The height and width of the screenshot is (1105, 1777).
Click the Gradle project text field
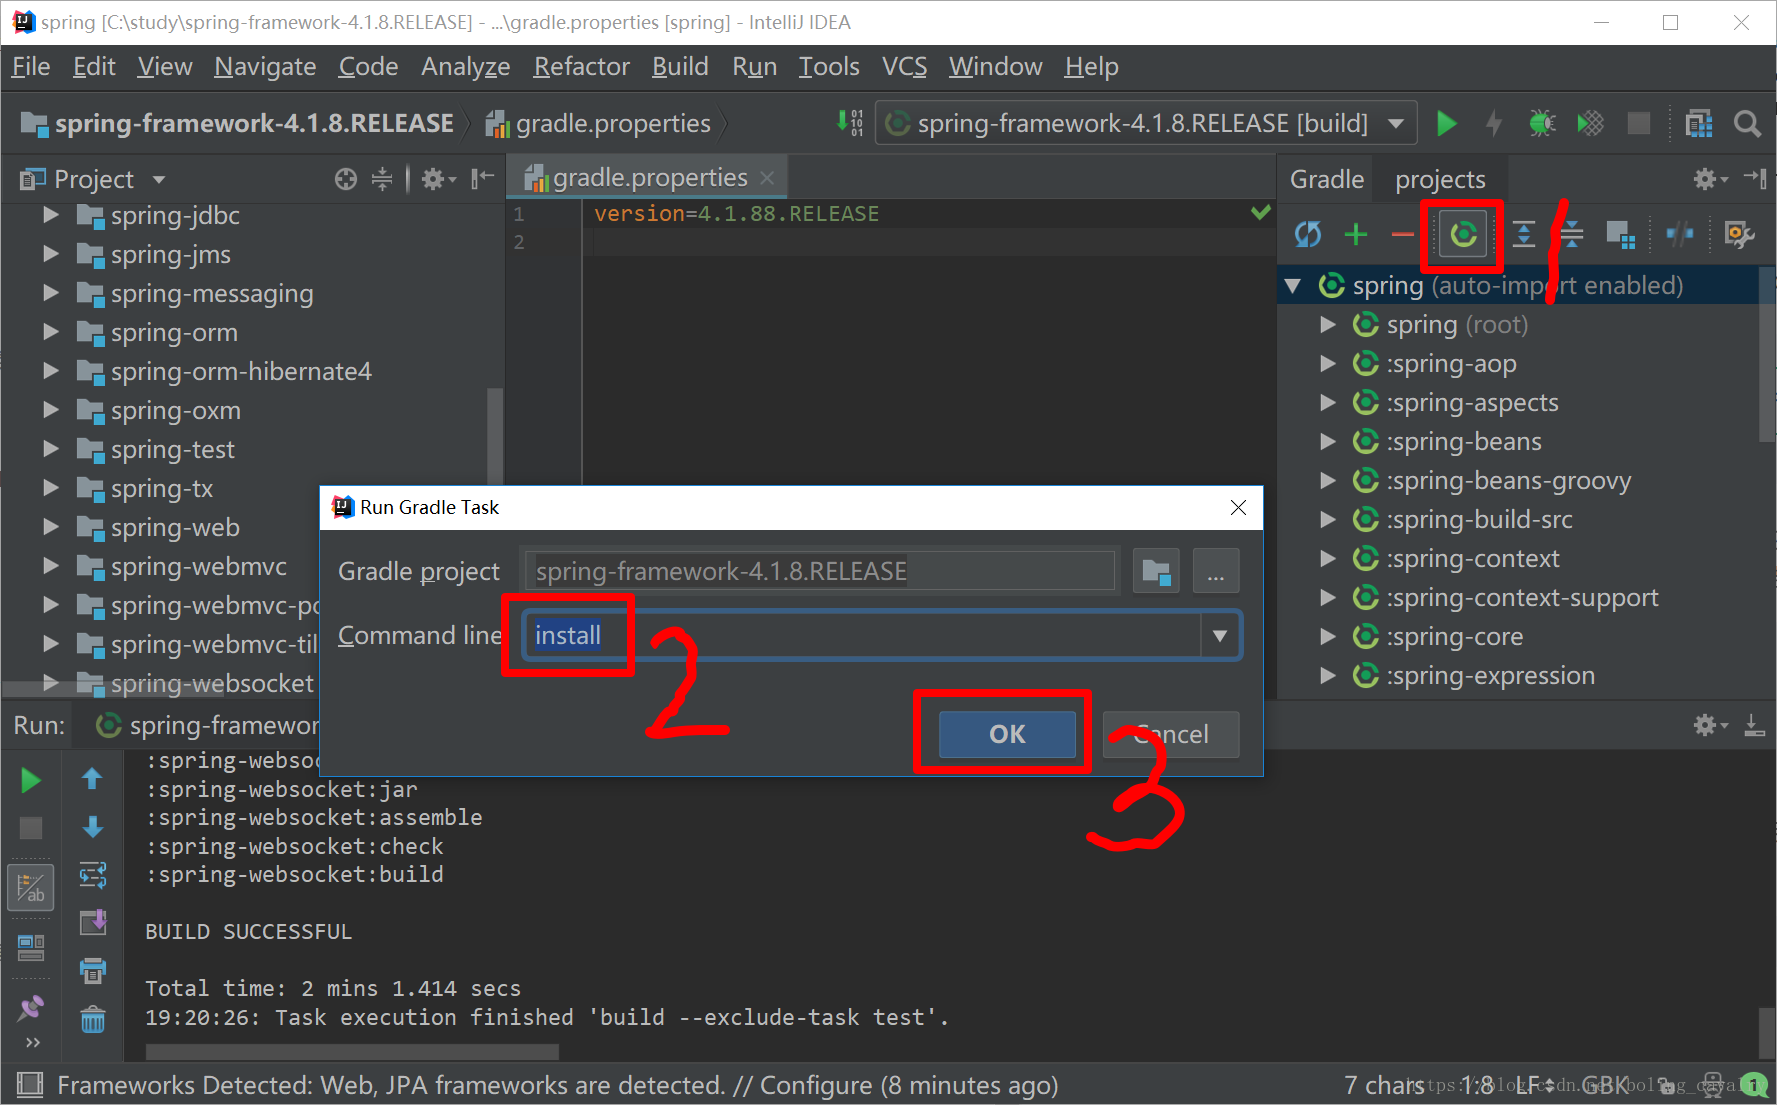pyautogui.click(x=820, y=572)
